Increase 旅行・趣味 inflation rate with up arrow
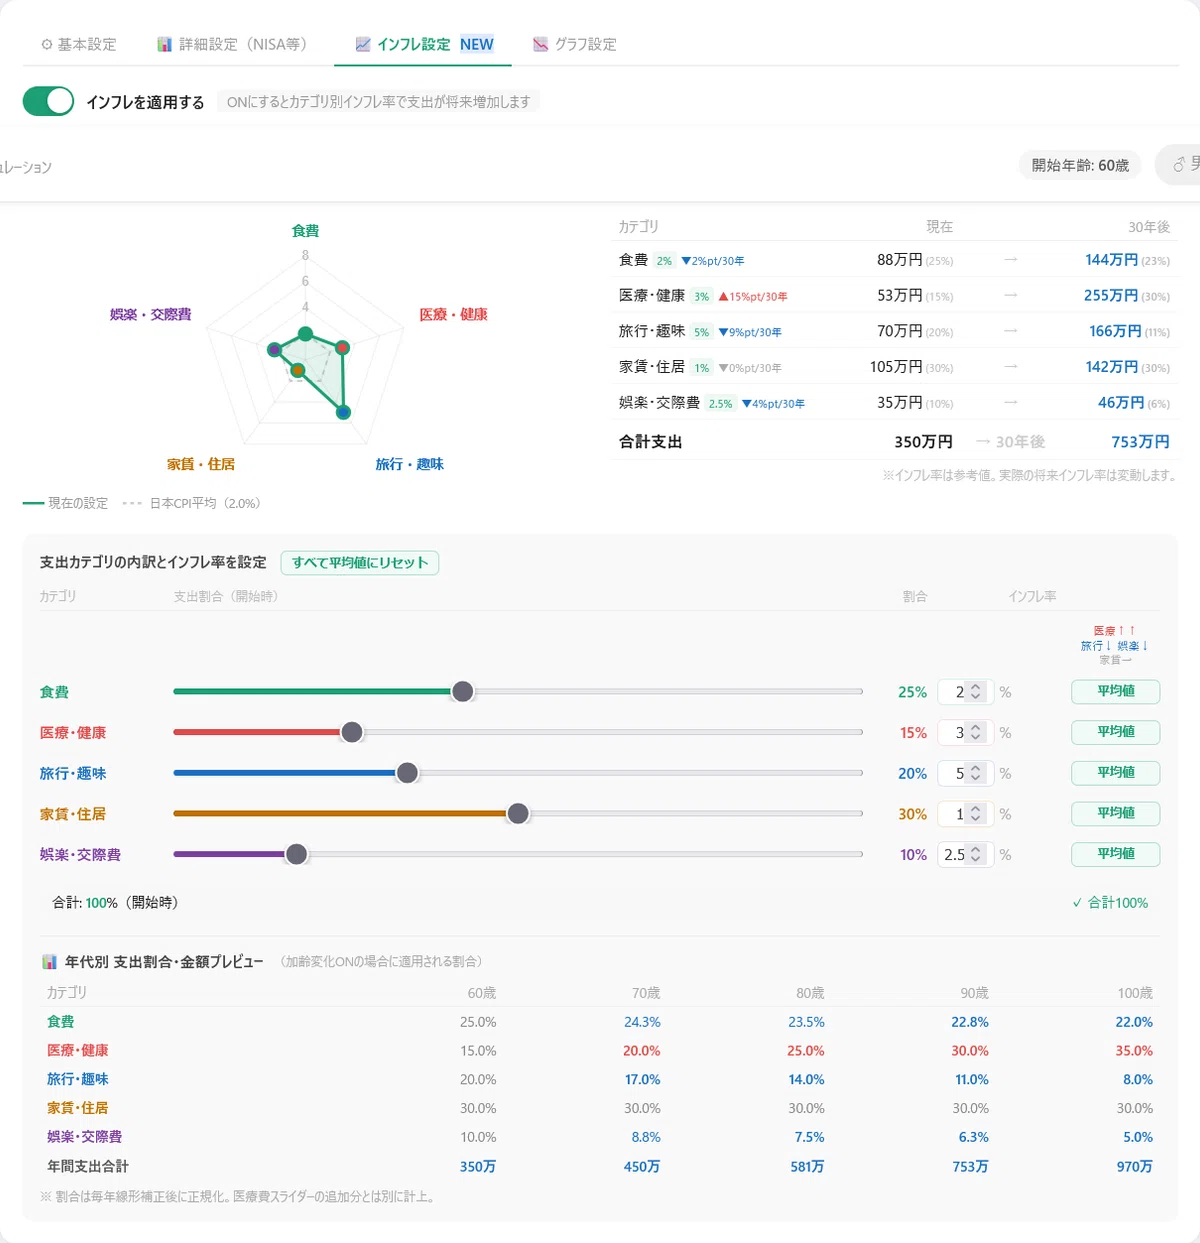The width and height of the screenshot is (1200, 1243). (x=977, y=767)
